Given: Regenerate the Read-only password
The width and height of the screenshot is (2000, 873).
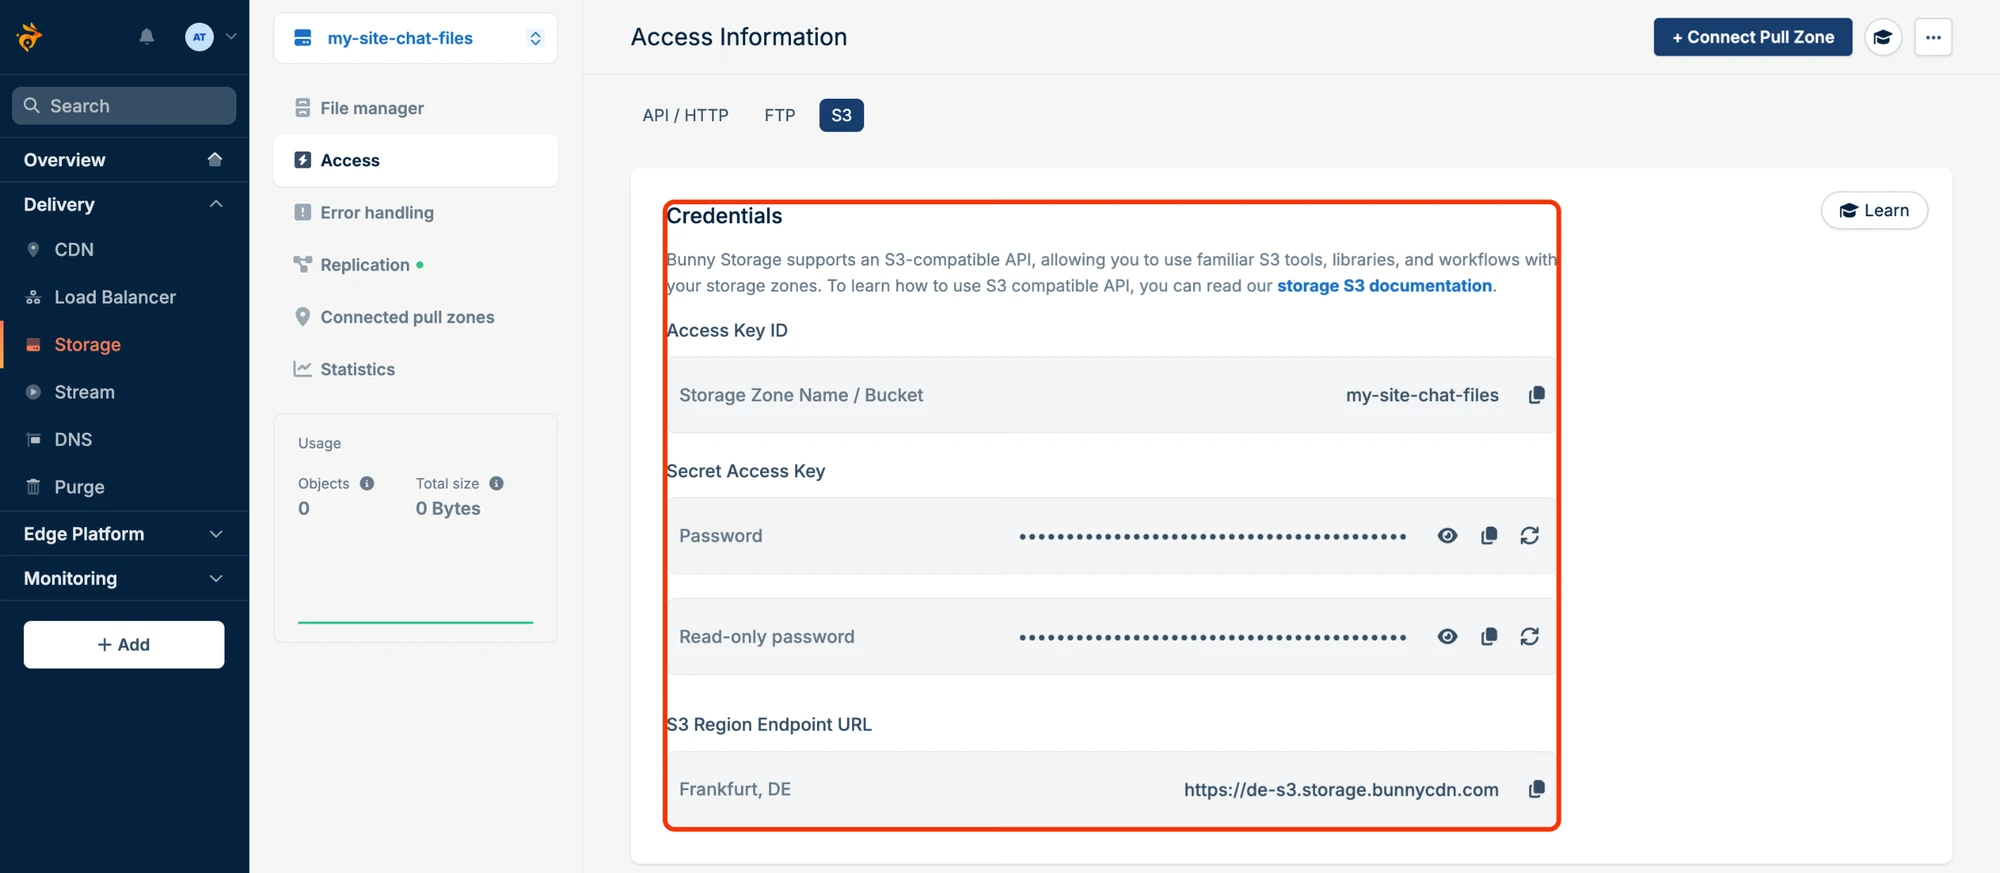Looking at the screenshot, I should point(1530,637).
